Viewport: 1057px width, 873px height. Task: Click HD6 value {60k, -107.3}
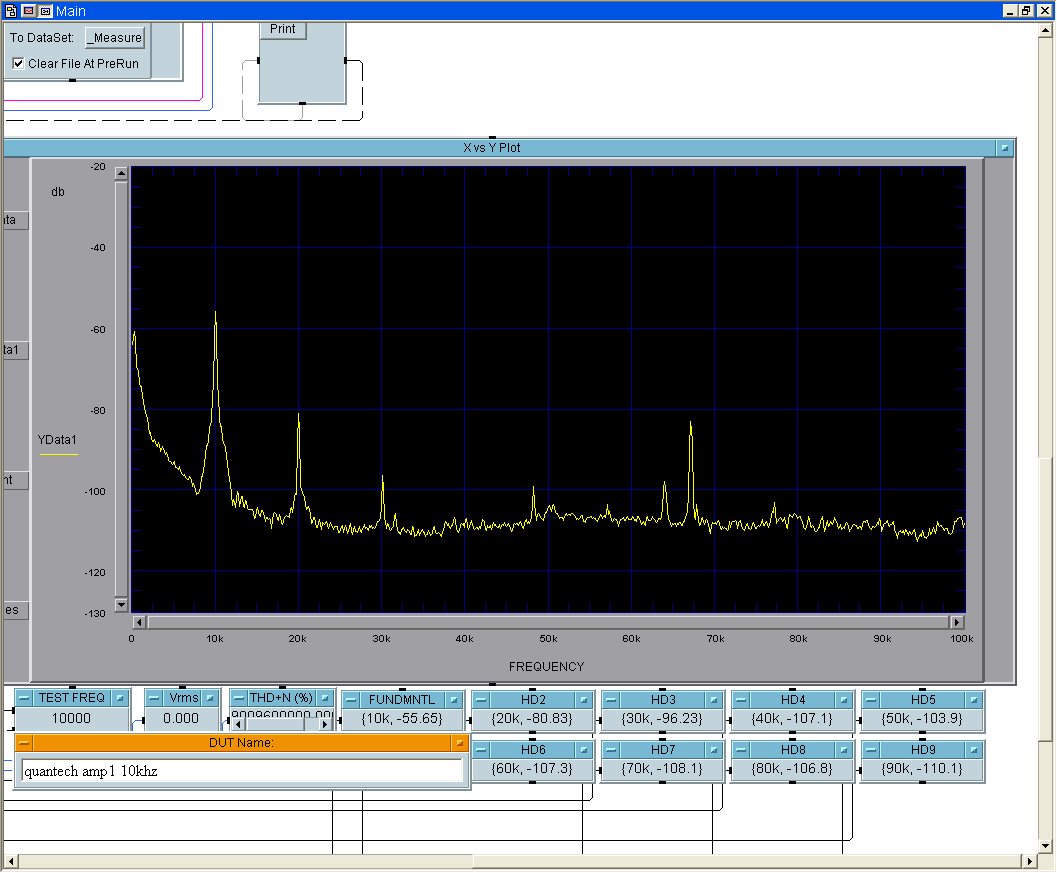533,769
